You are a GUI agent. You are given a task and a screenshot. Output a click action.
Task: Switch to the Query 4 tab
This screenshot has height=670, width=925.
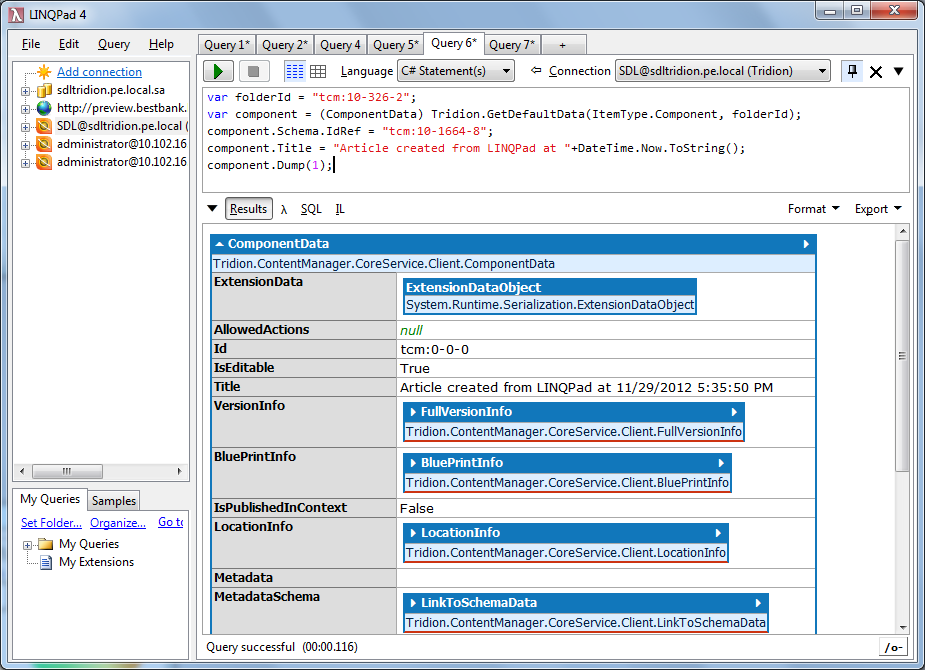tap(340, 45)
